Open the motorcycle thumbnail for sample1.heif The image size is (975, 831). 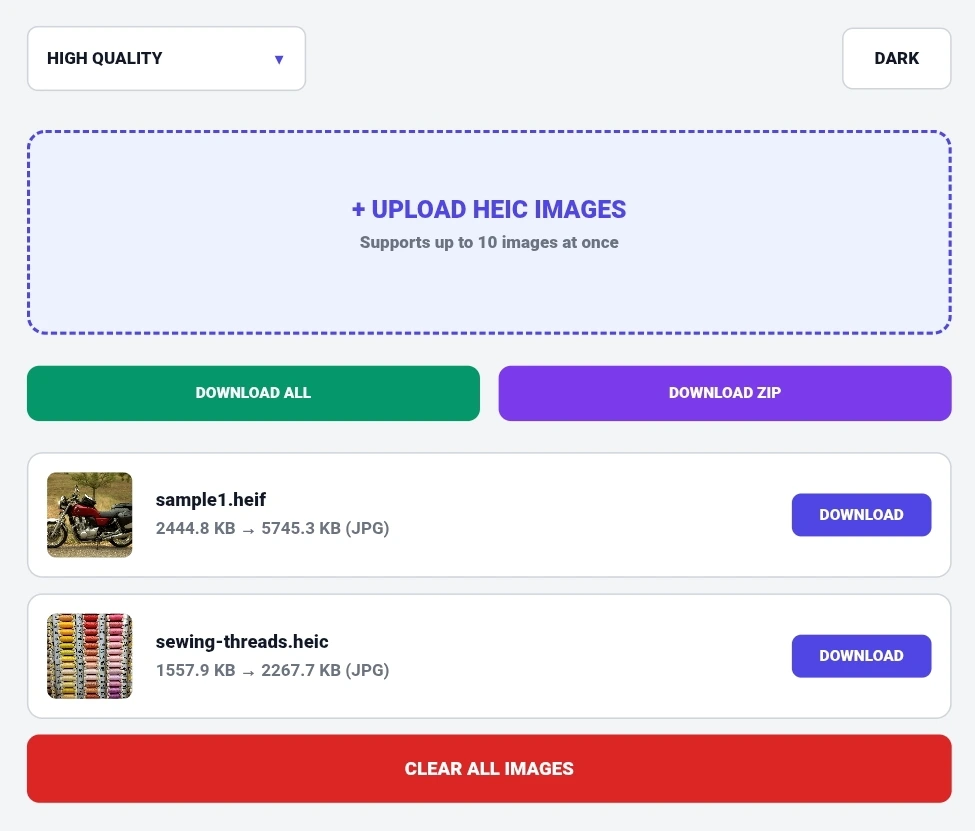tap(90, 514)
